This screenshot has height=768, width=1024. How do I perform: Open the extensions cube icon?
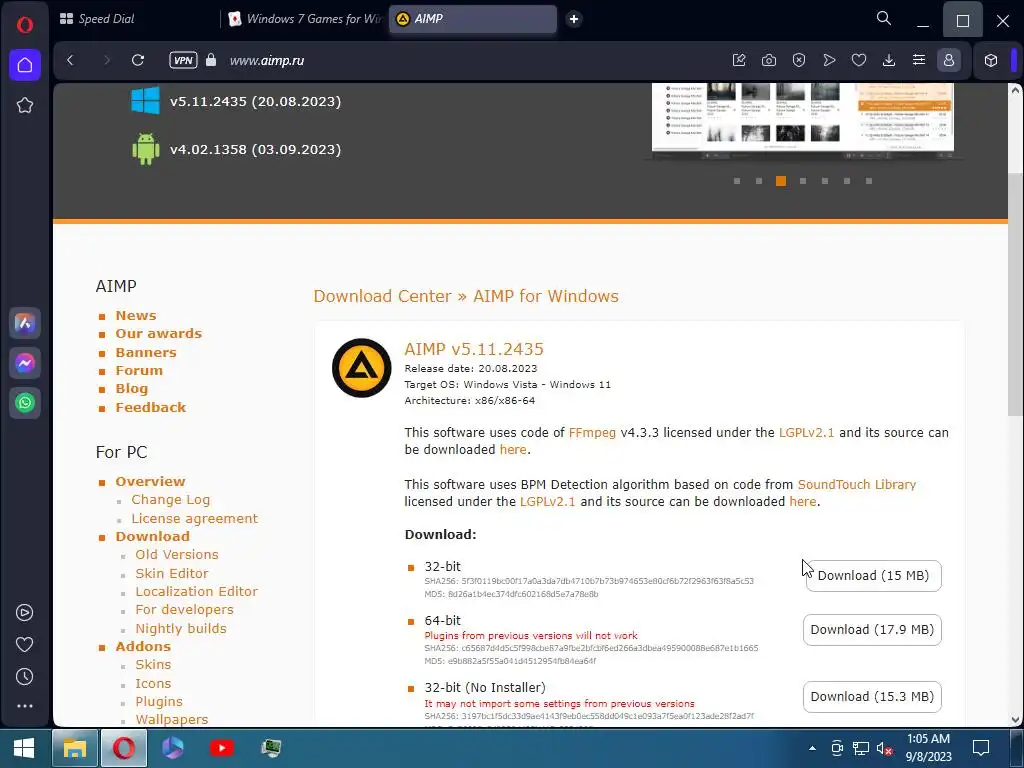991,60
